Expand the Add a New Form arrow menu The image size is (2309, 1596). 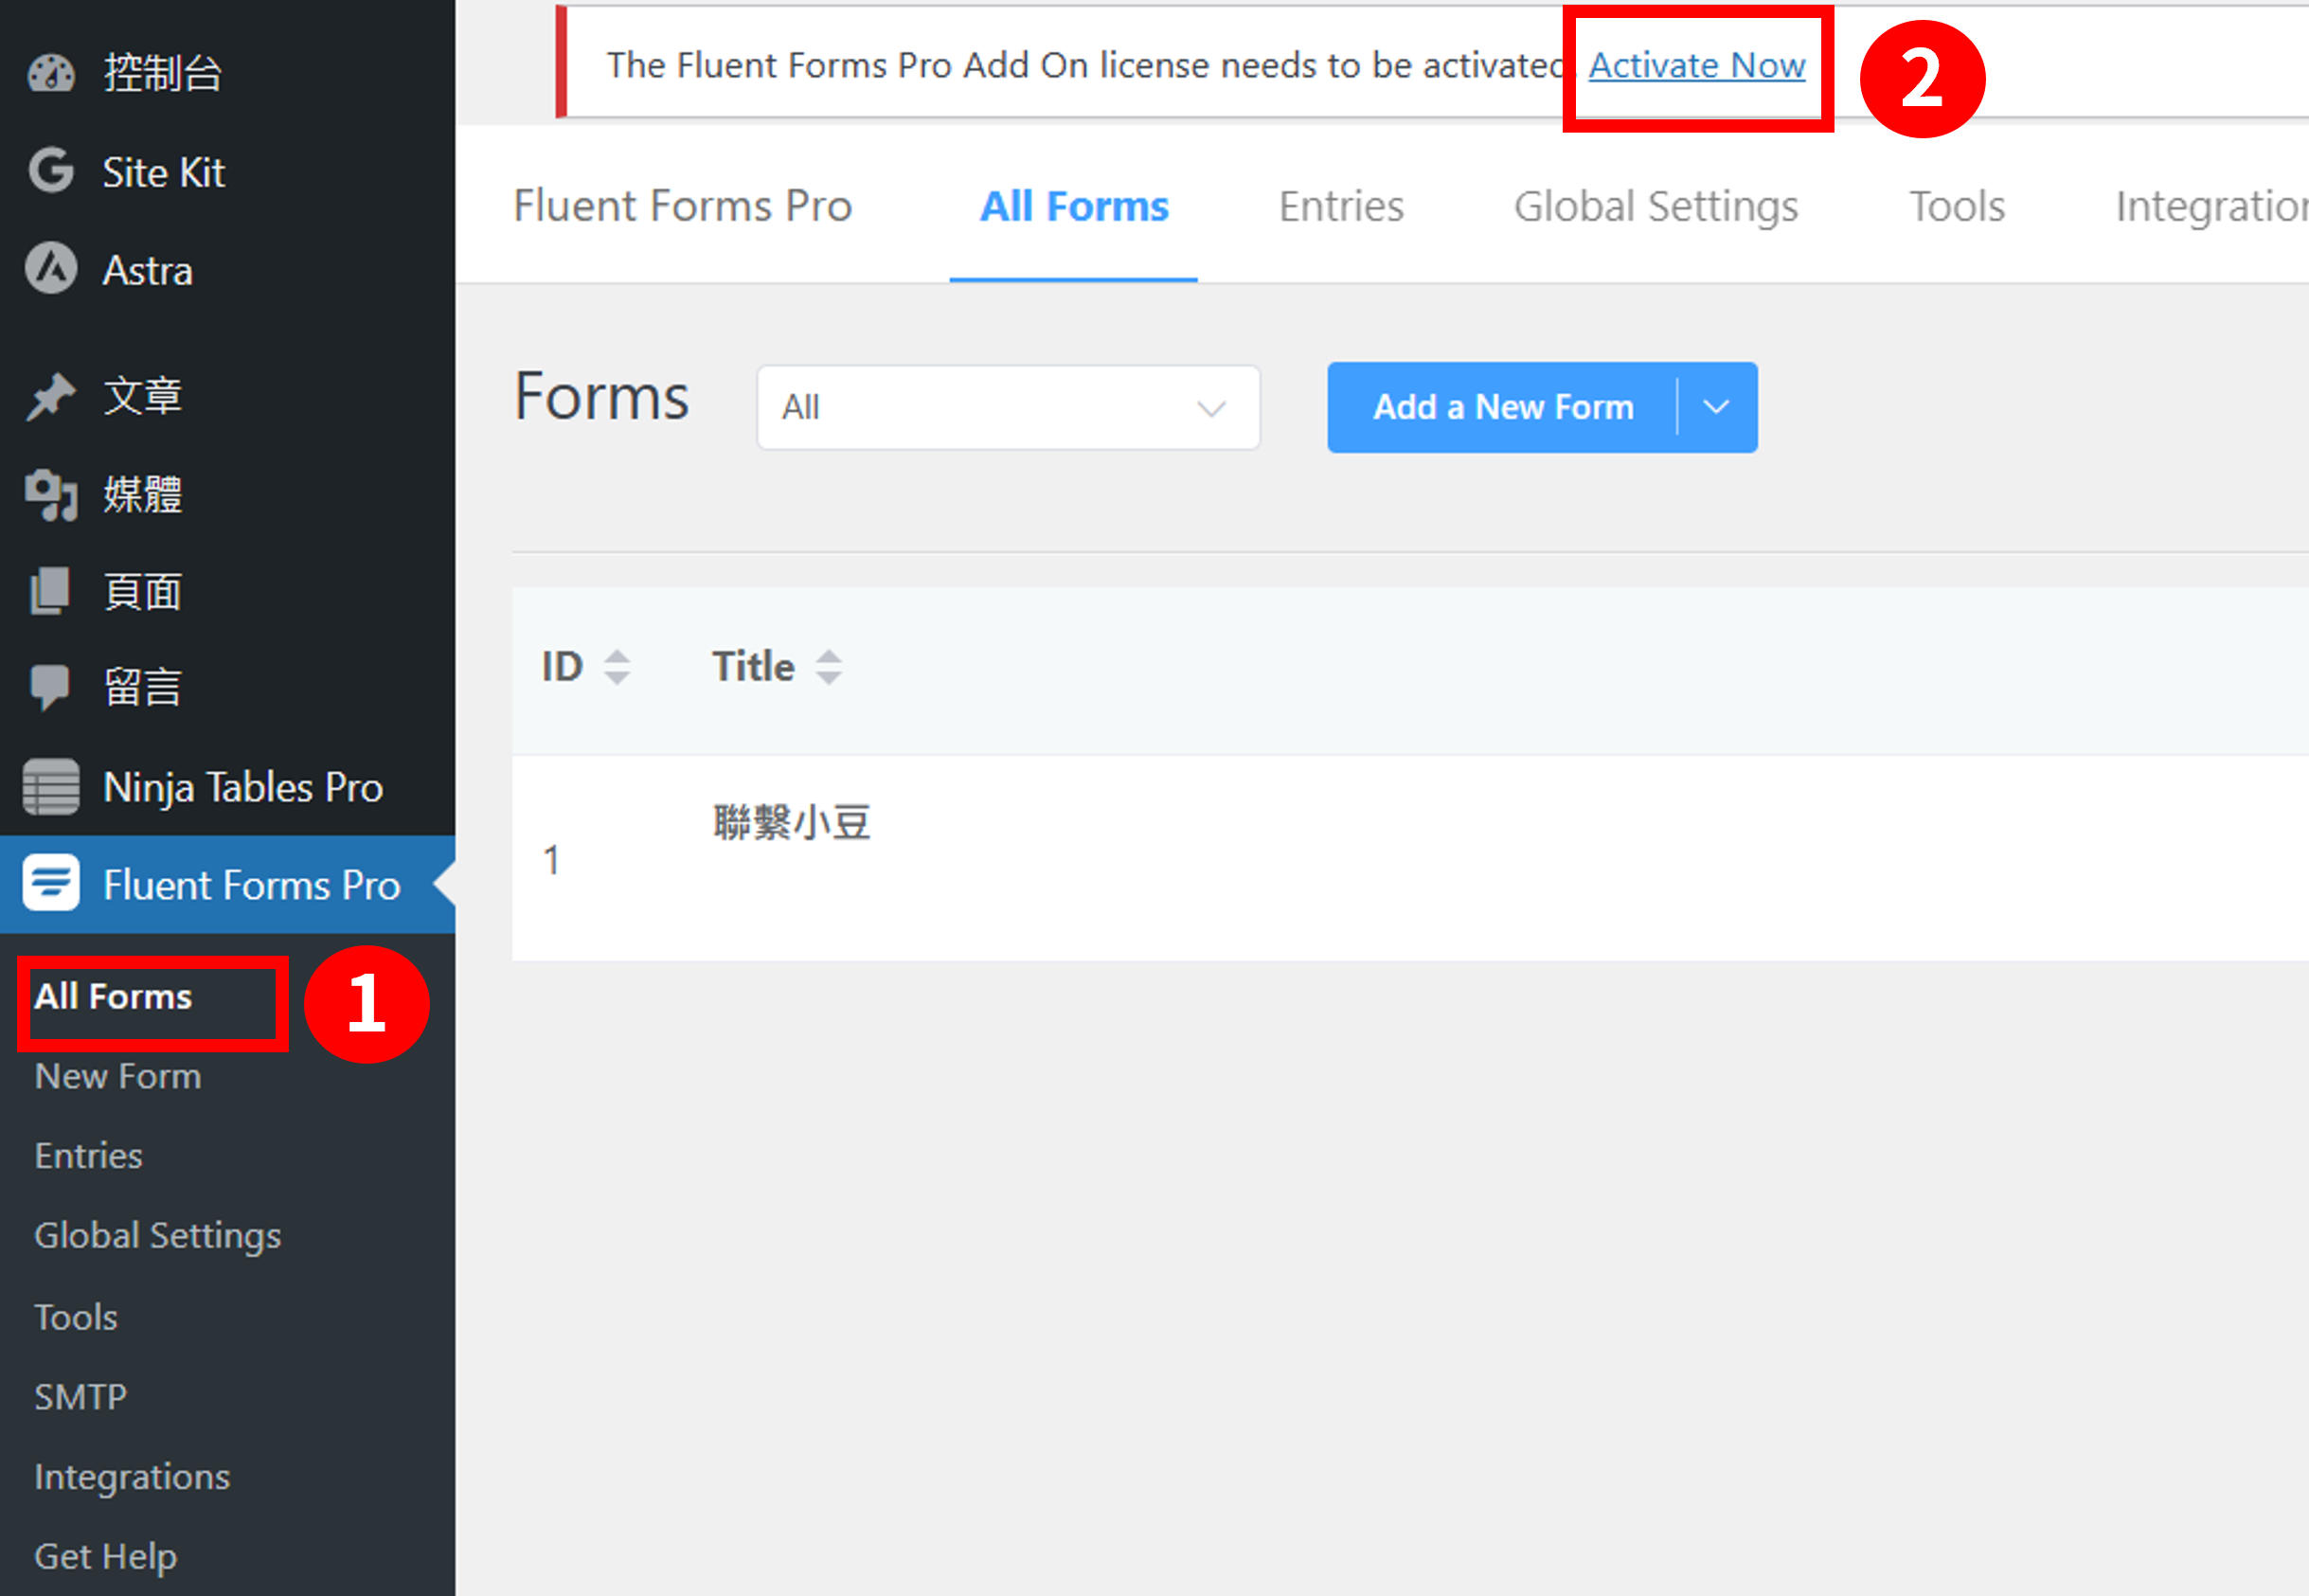1717,407
